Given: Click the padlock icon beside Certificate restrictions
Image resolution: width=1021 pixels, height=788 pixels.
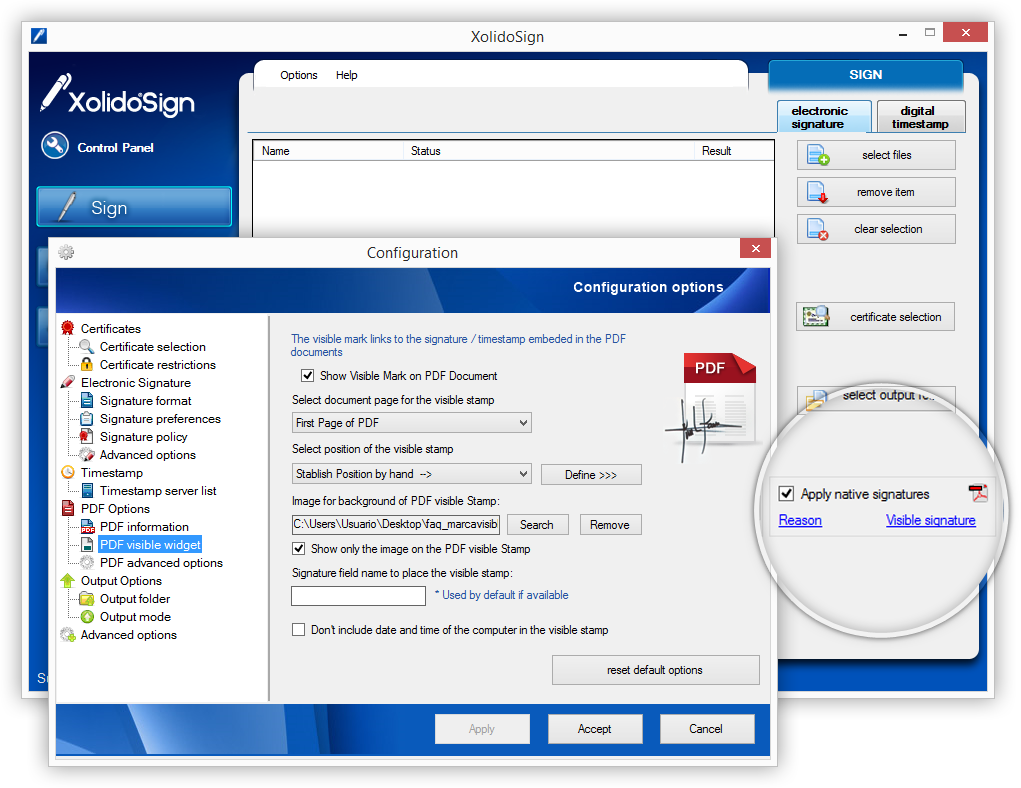Looking at the screenshot, I should click(87, 365).
